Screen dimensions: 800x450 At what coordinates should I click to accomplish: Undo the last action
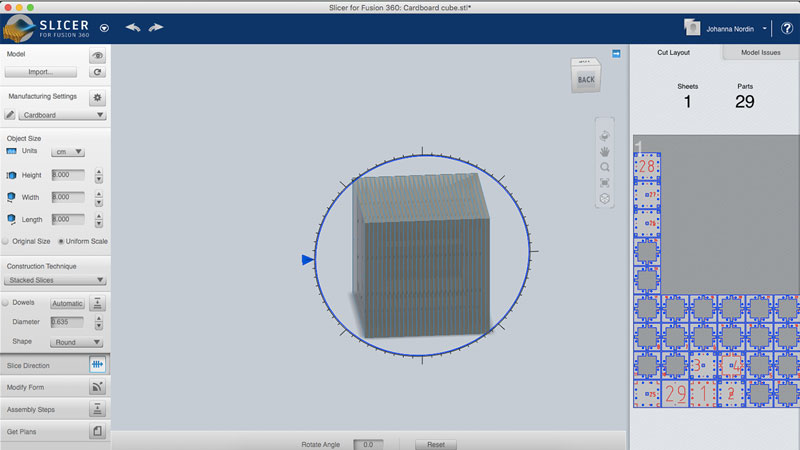coord(133,28)
